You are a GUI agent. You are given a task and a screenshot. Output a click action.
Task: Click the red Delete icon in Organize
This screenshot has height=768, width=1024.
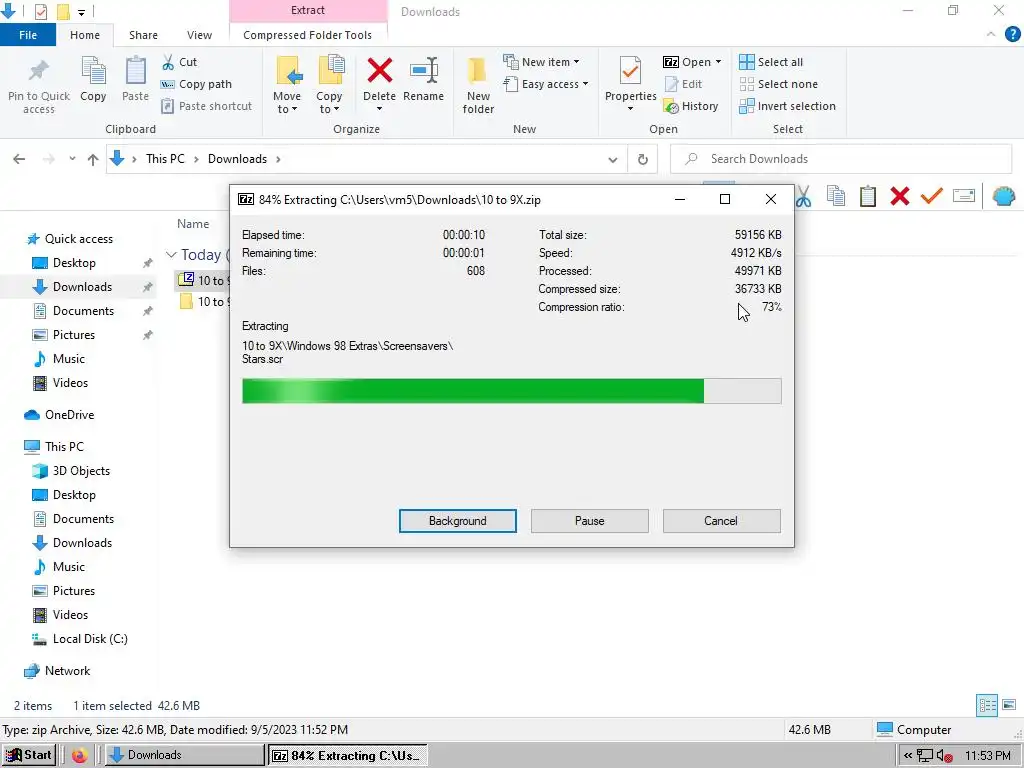379,71
